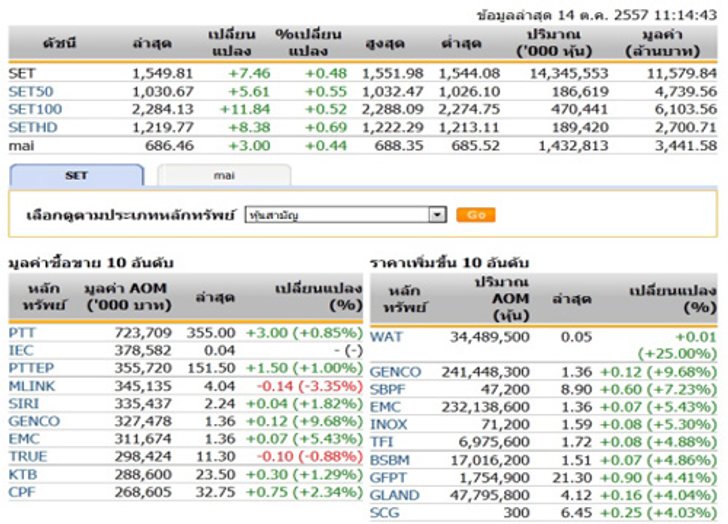728x524 pixels.
Task: Open IEC stock link
Action: [x=21, y=350]
